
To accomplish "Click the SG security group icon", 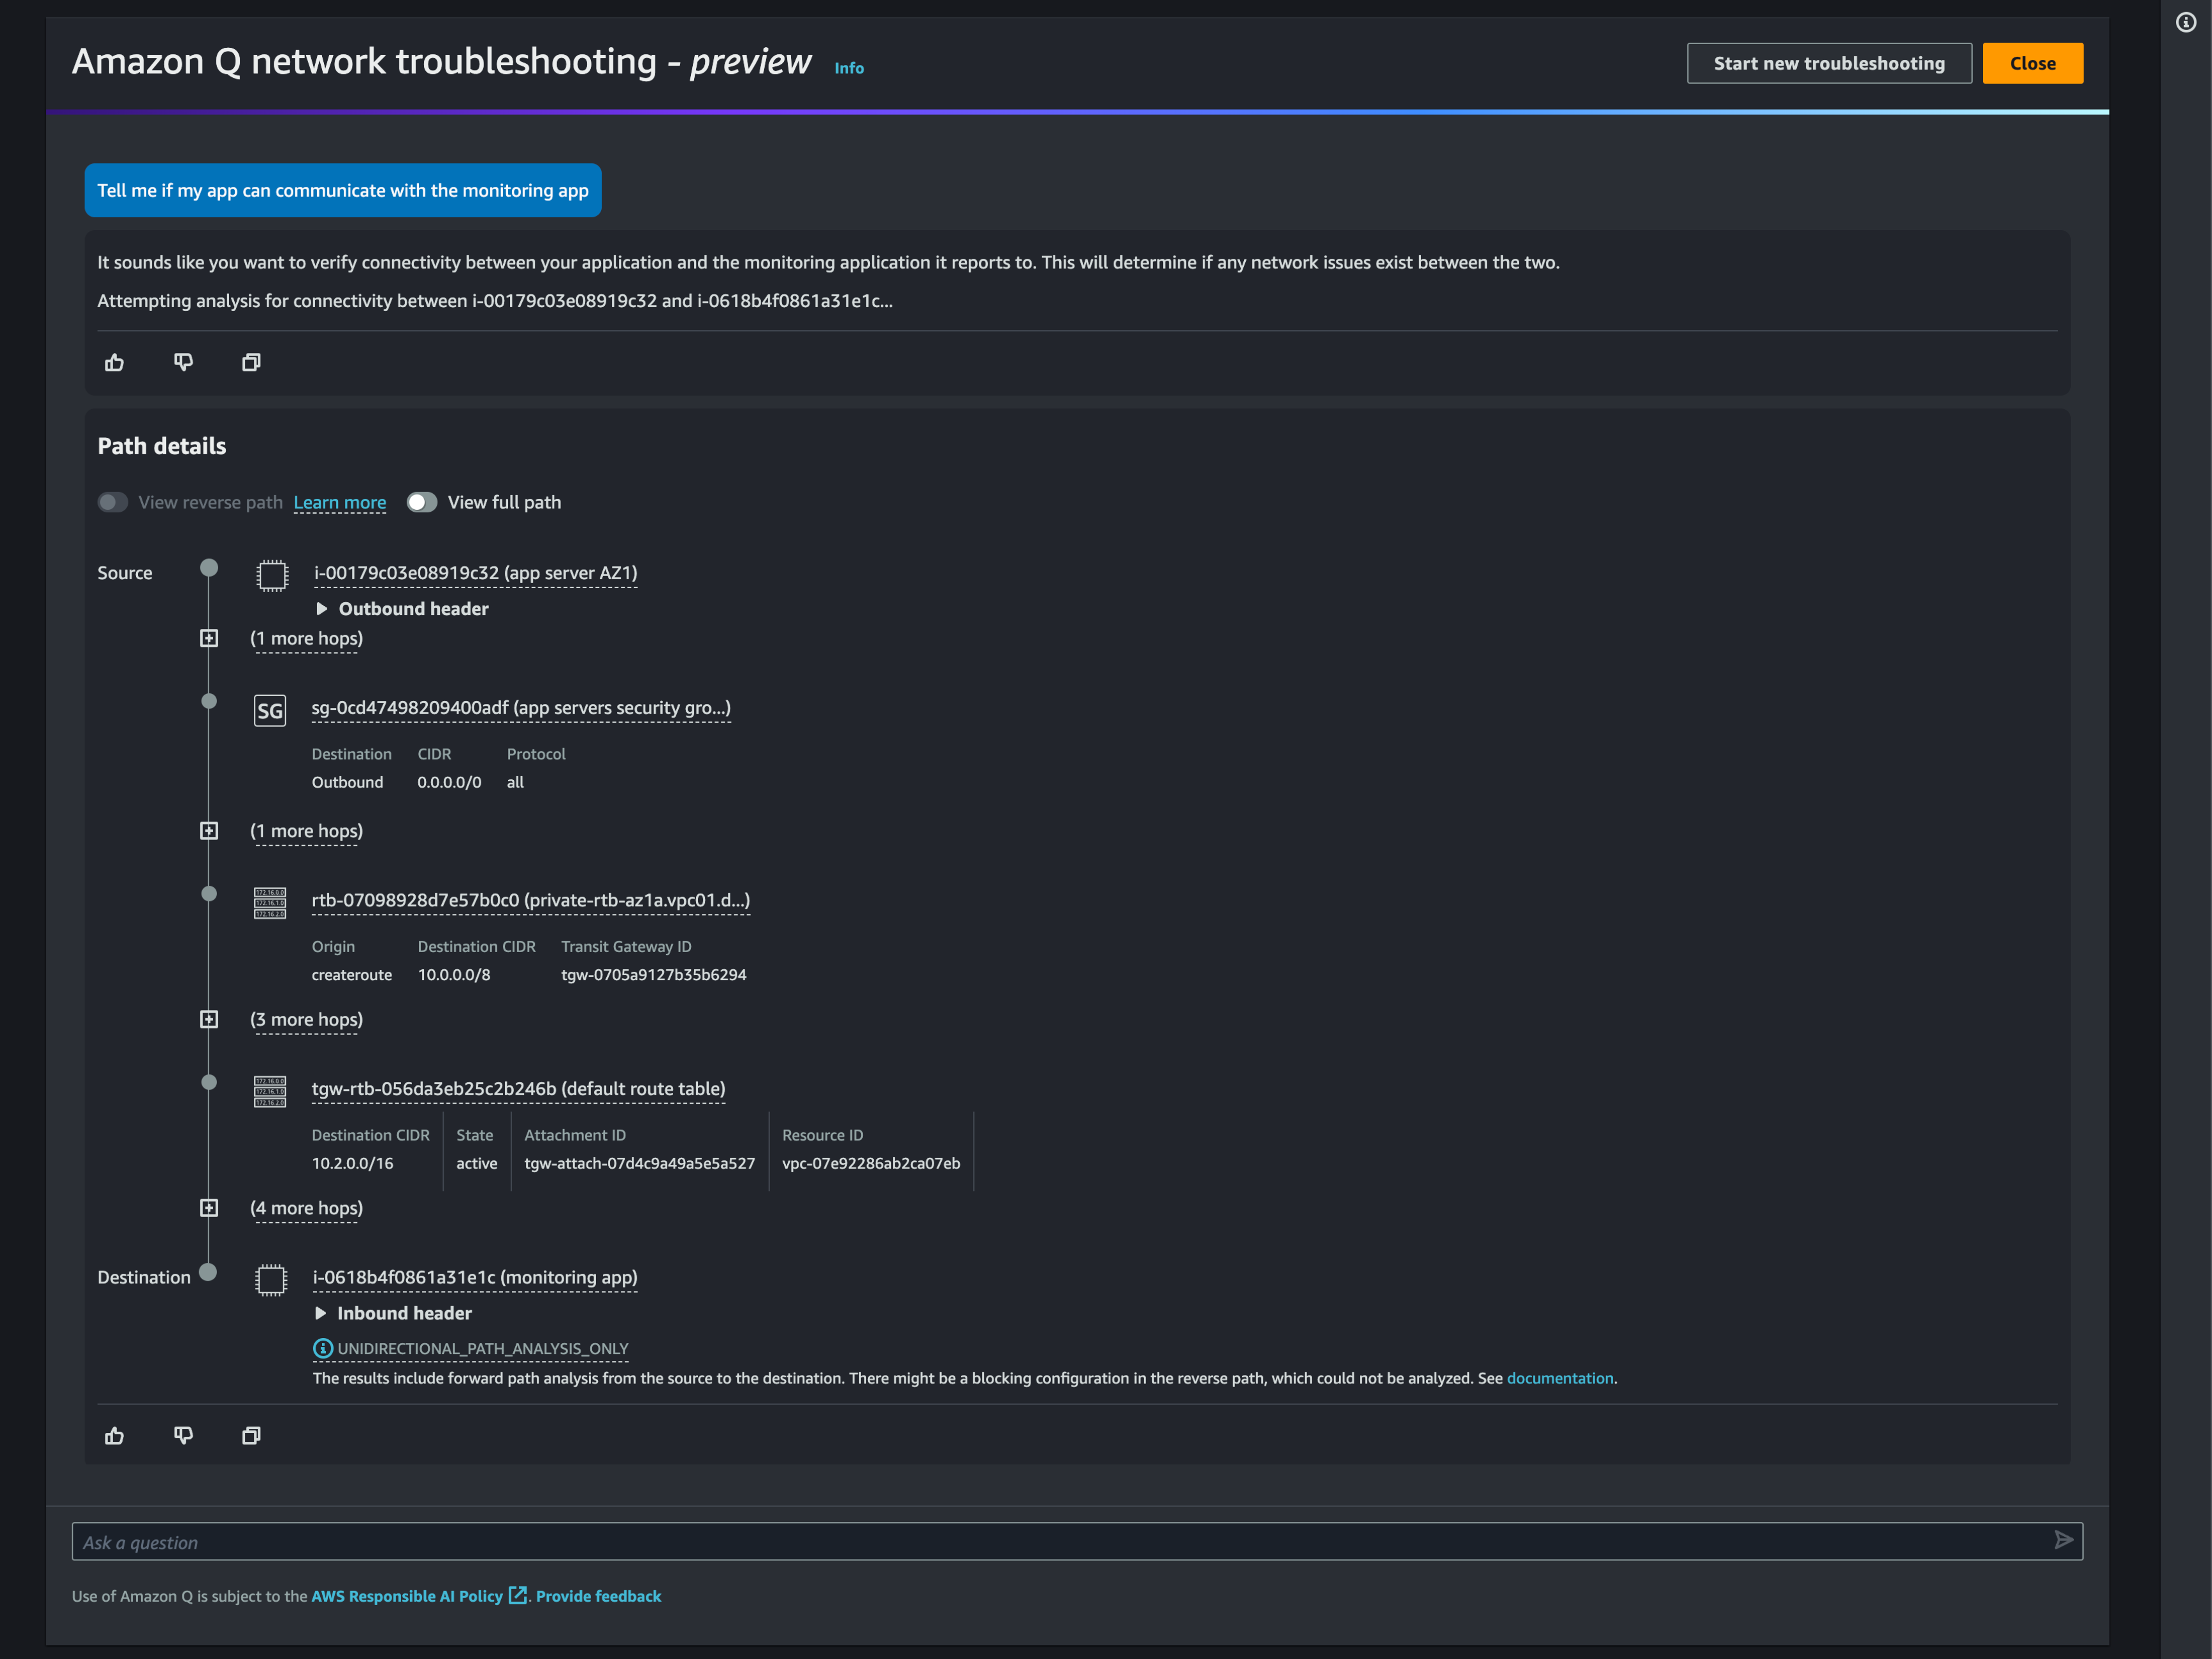I will pos(270,710).
